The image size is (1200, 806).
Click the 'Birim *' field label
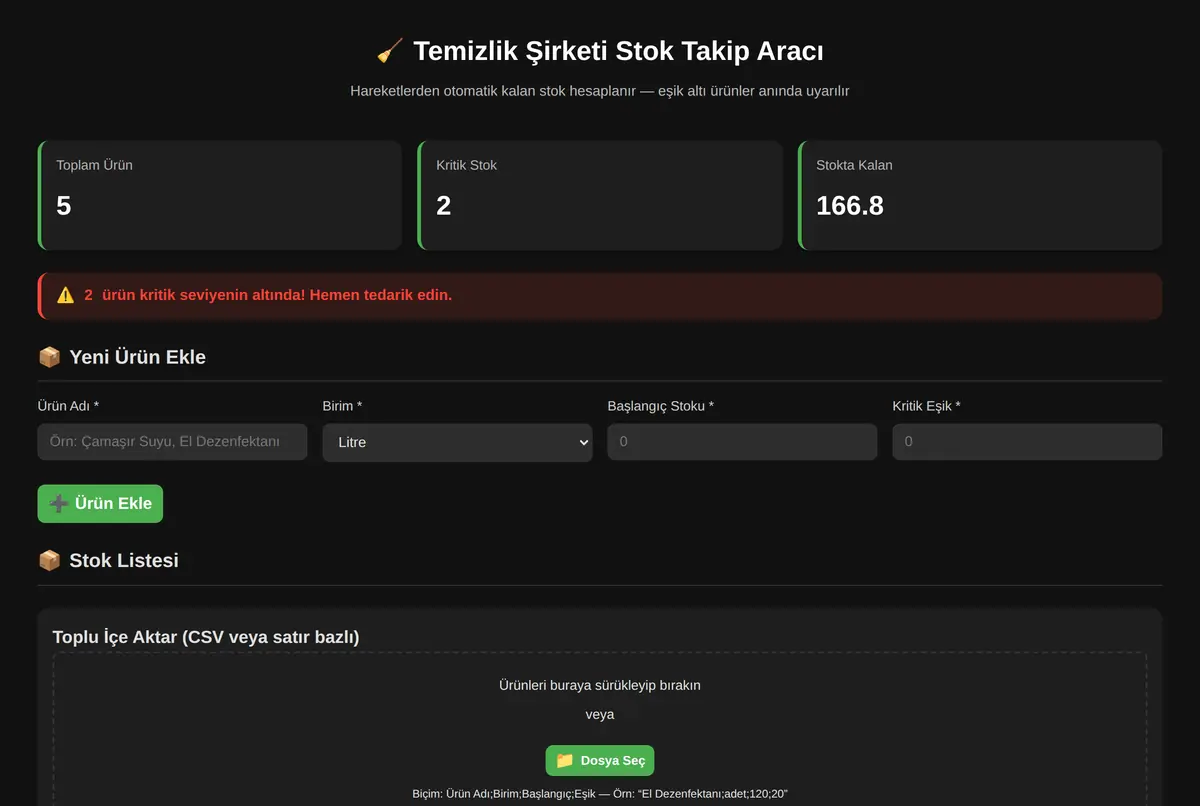(342, 406)
